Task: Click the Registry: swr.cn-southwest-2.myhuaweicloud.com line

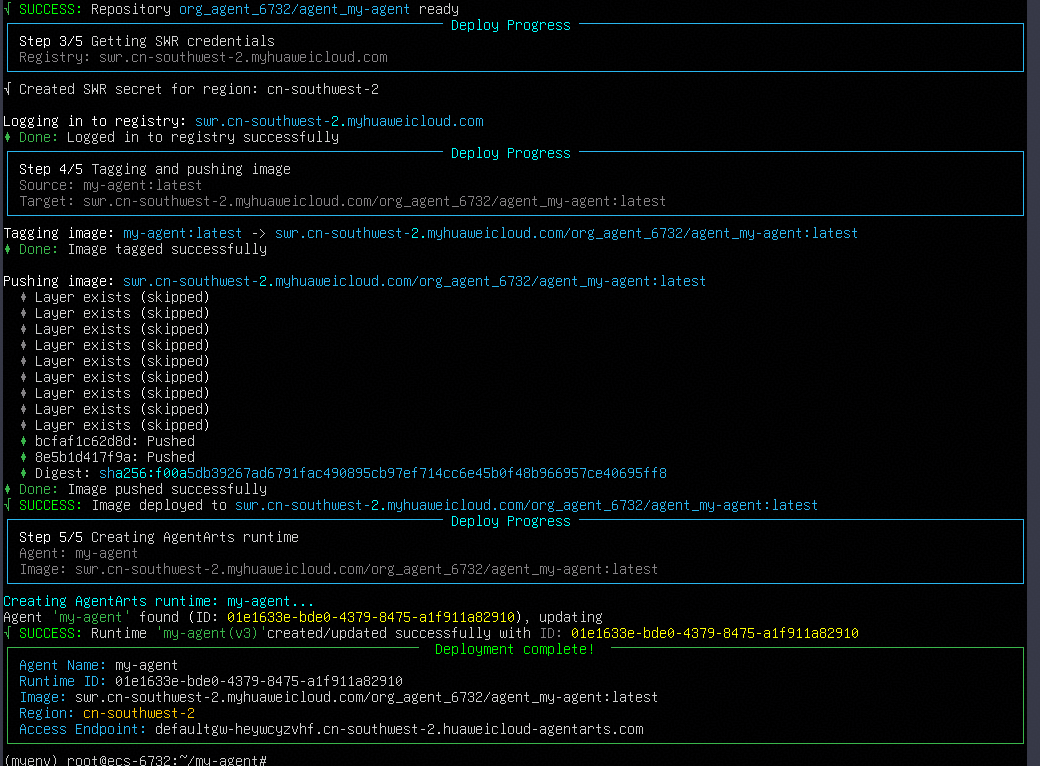Action: (203, 58)
